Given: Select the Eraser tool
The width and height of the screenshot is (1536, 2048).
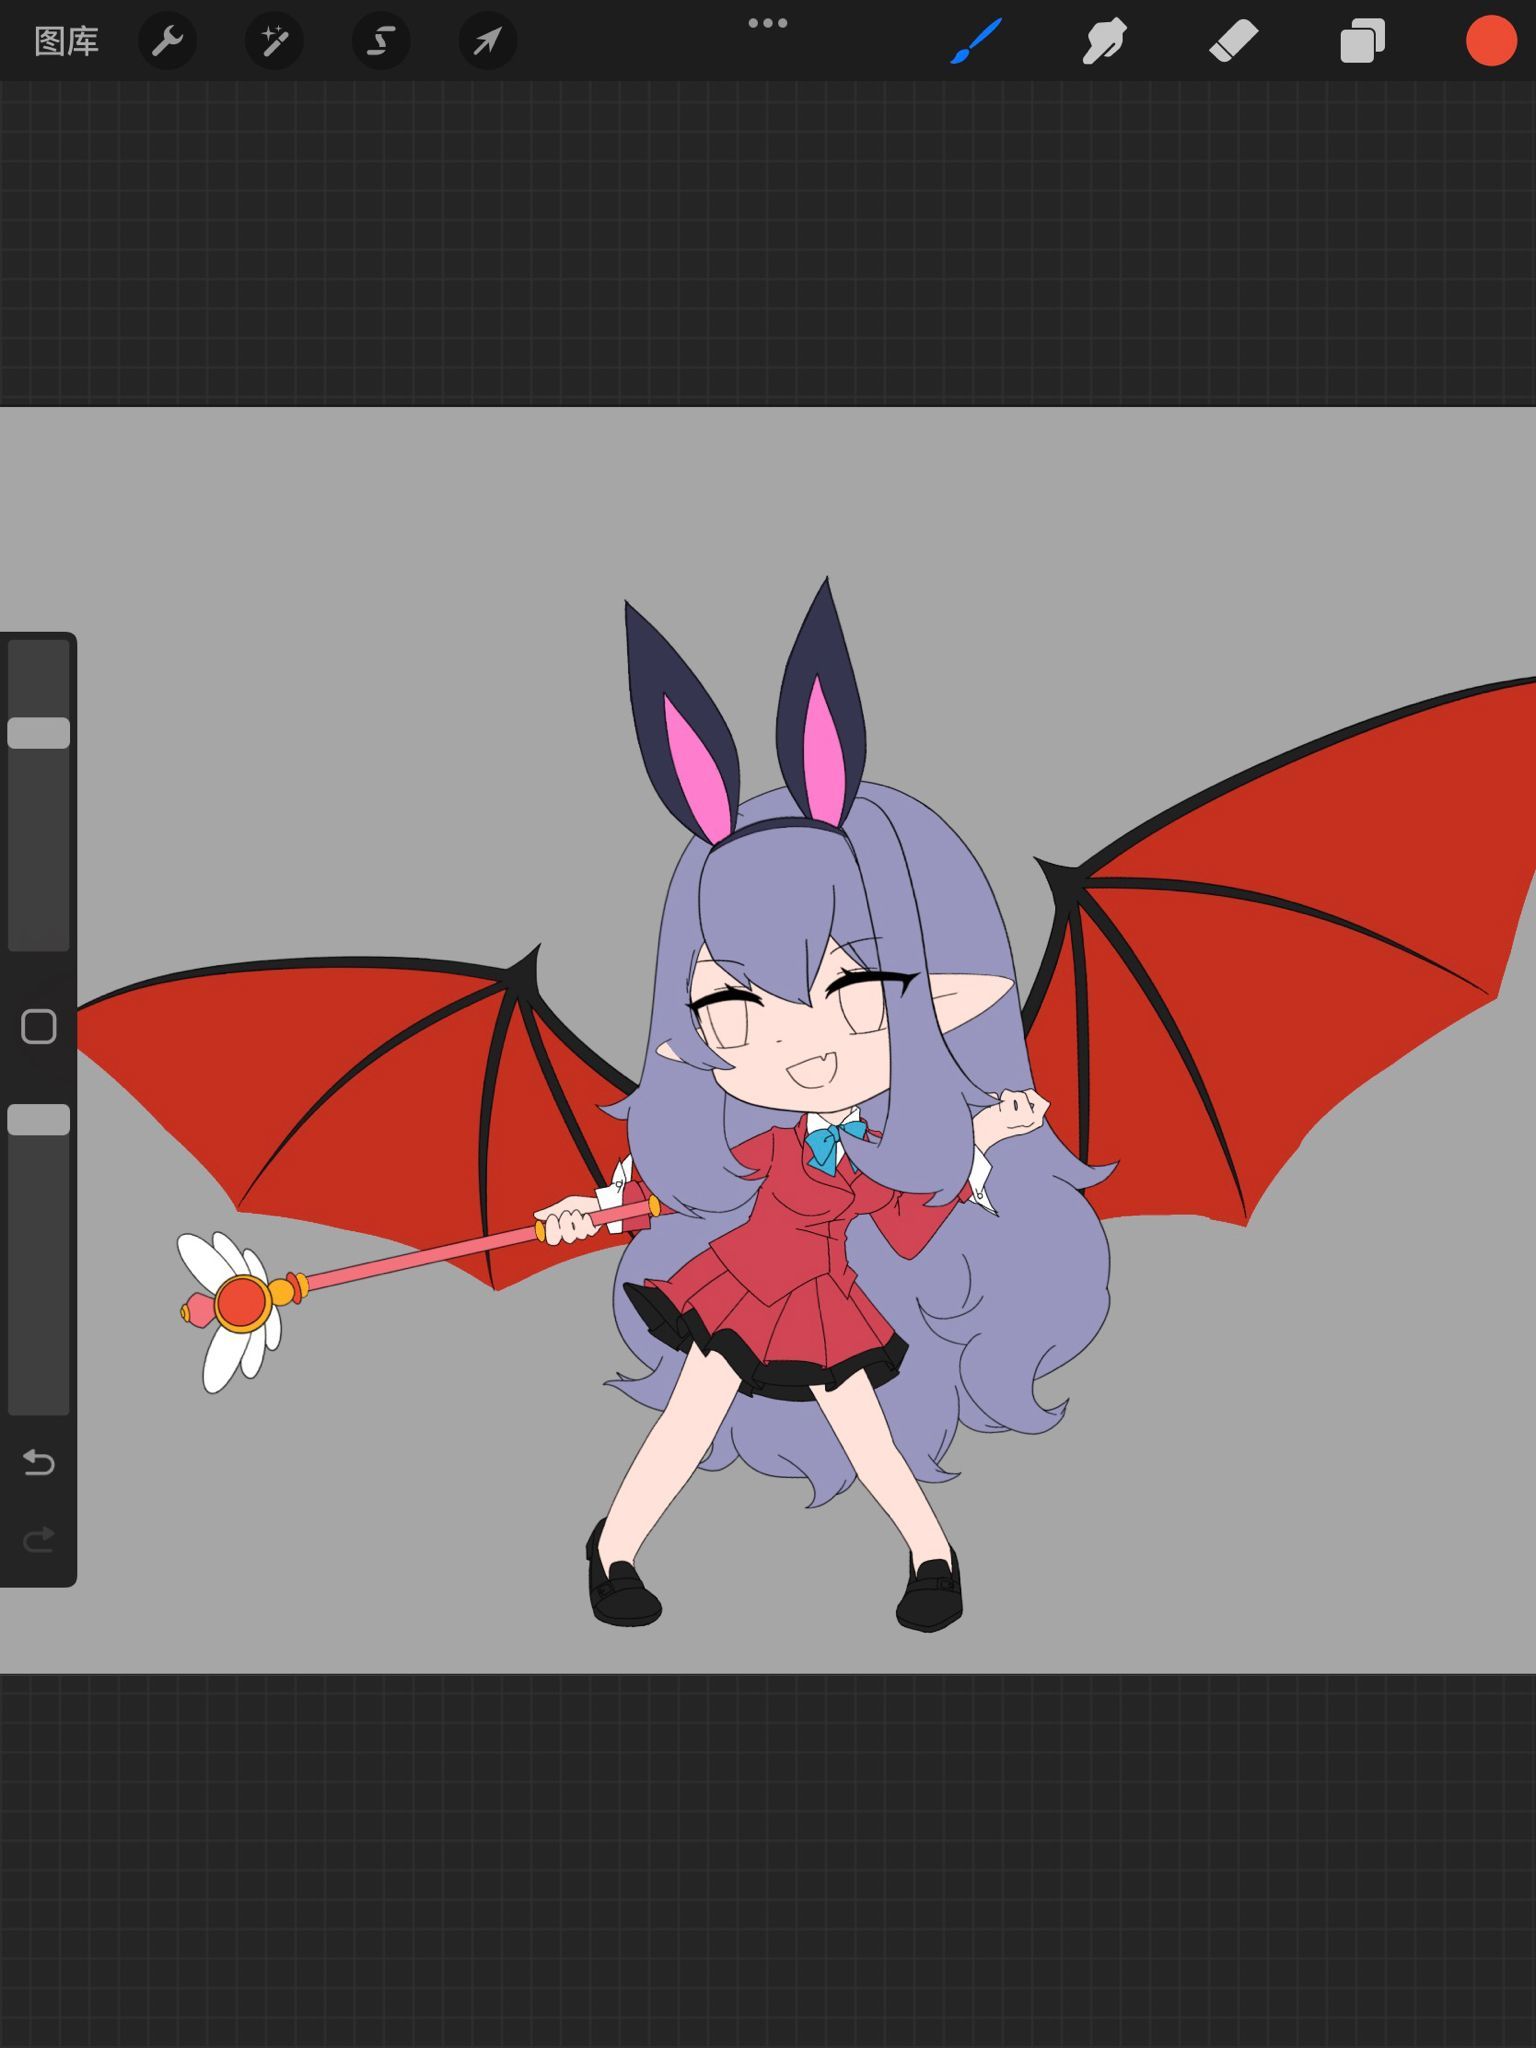Looking at the screenshot, I should (x=1234, y=41).
